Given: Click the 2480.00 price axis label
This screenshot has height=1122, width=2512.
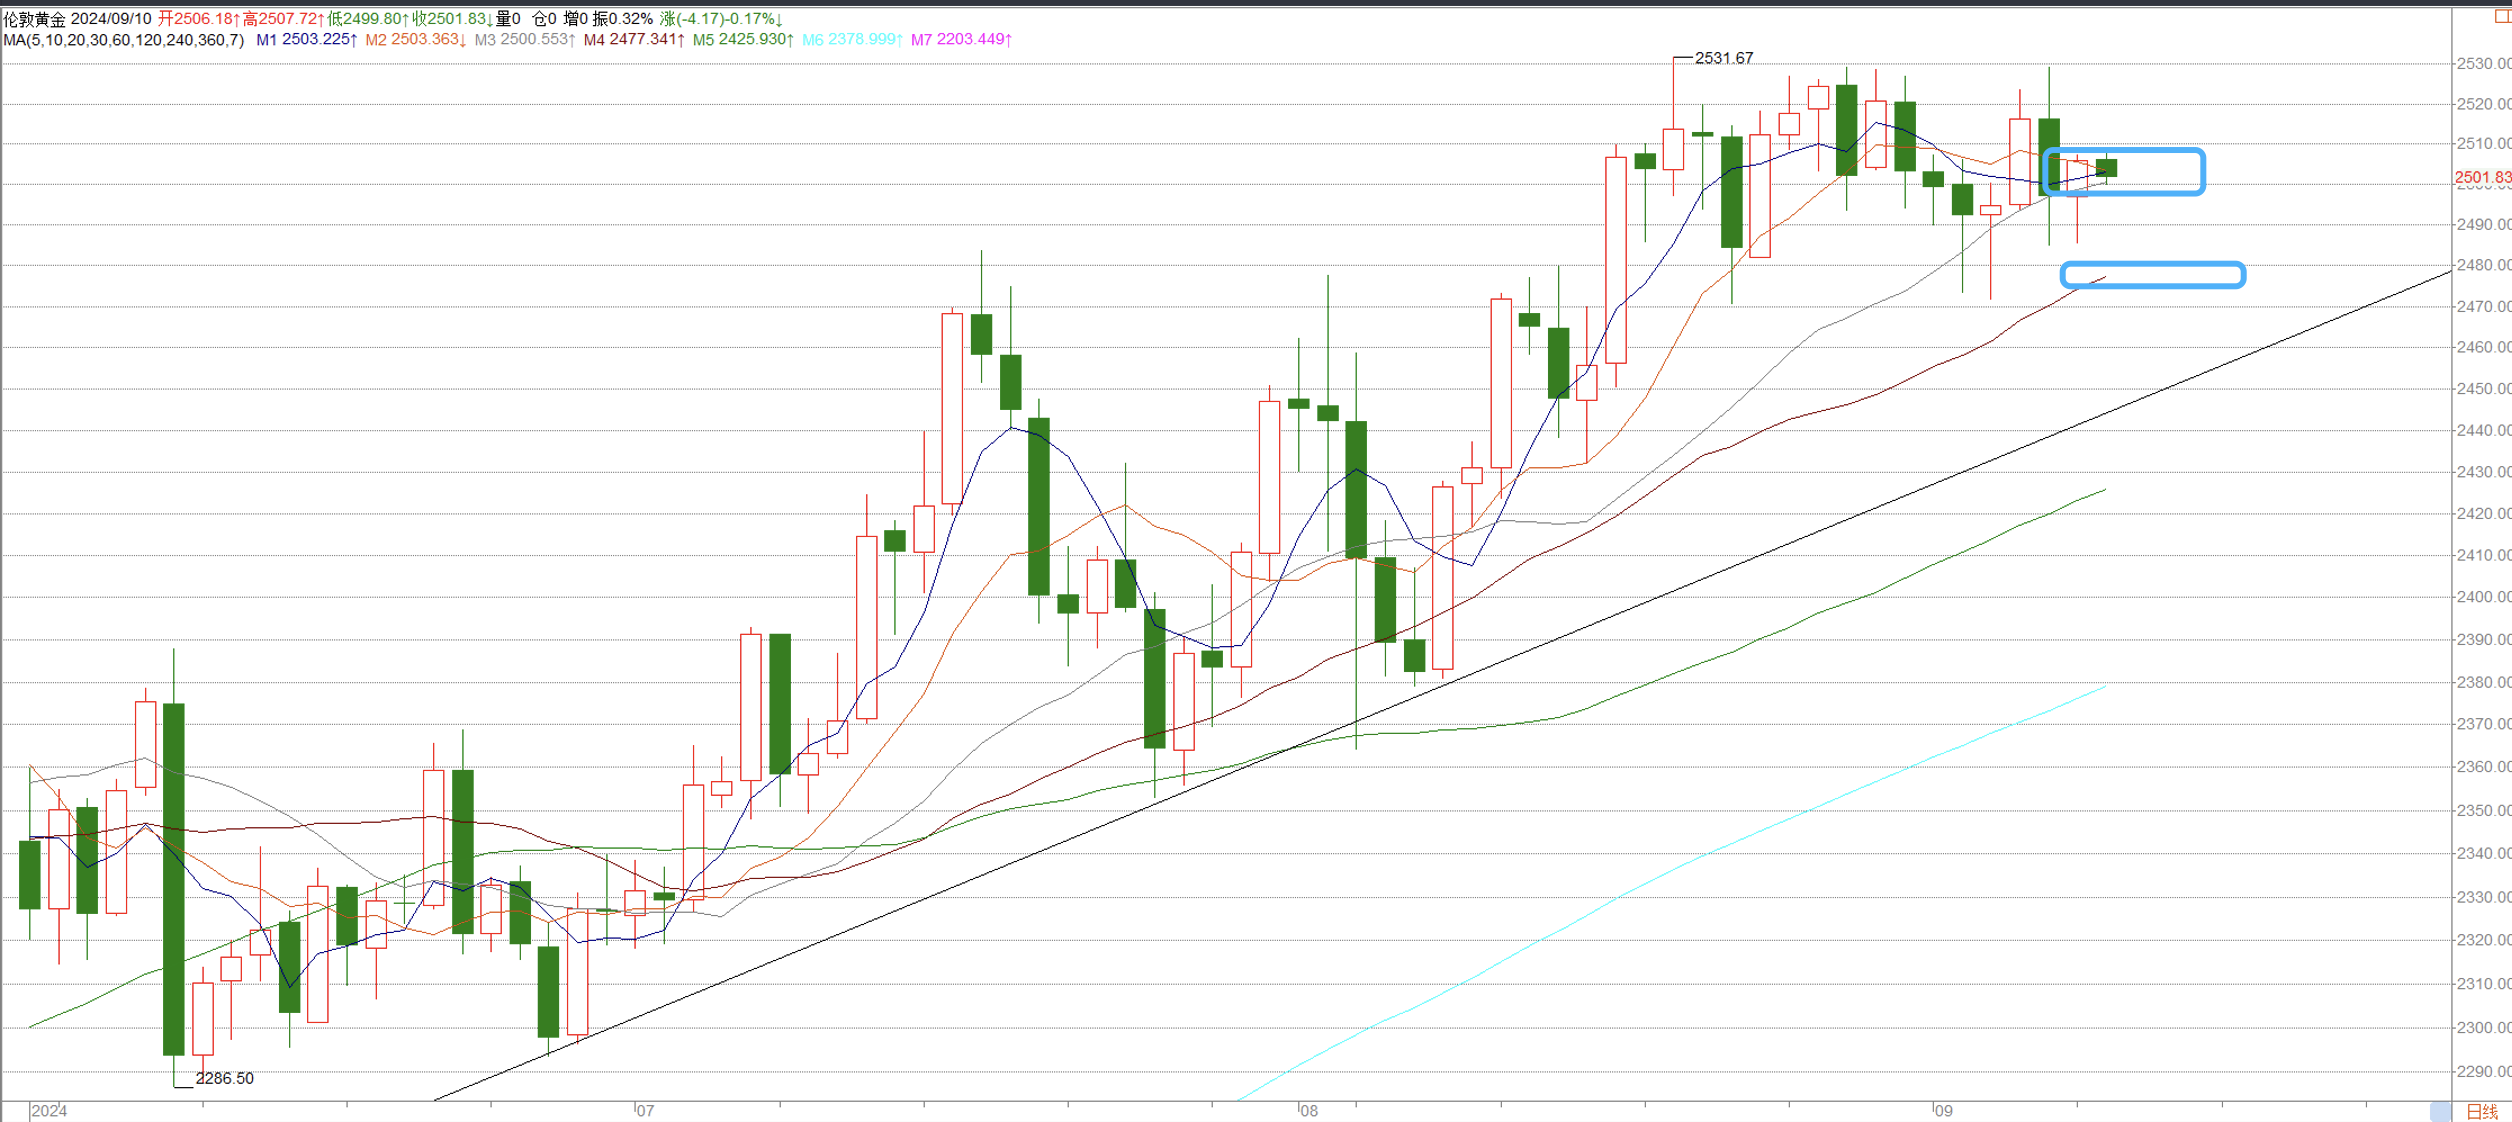Looking at the screenshot, I should click(x=2484, y=265).
